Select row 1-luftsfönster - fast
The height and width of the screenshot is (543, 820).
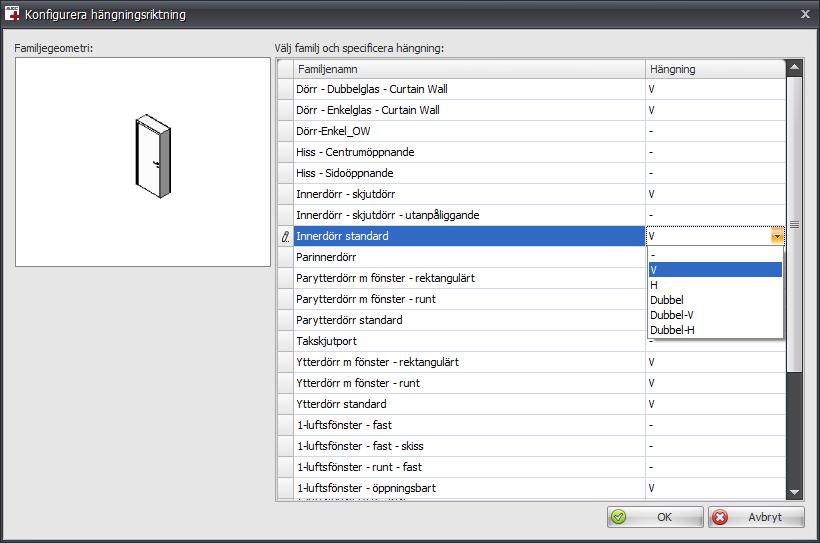[x=469, y=425]
